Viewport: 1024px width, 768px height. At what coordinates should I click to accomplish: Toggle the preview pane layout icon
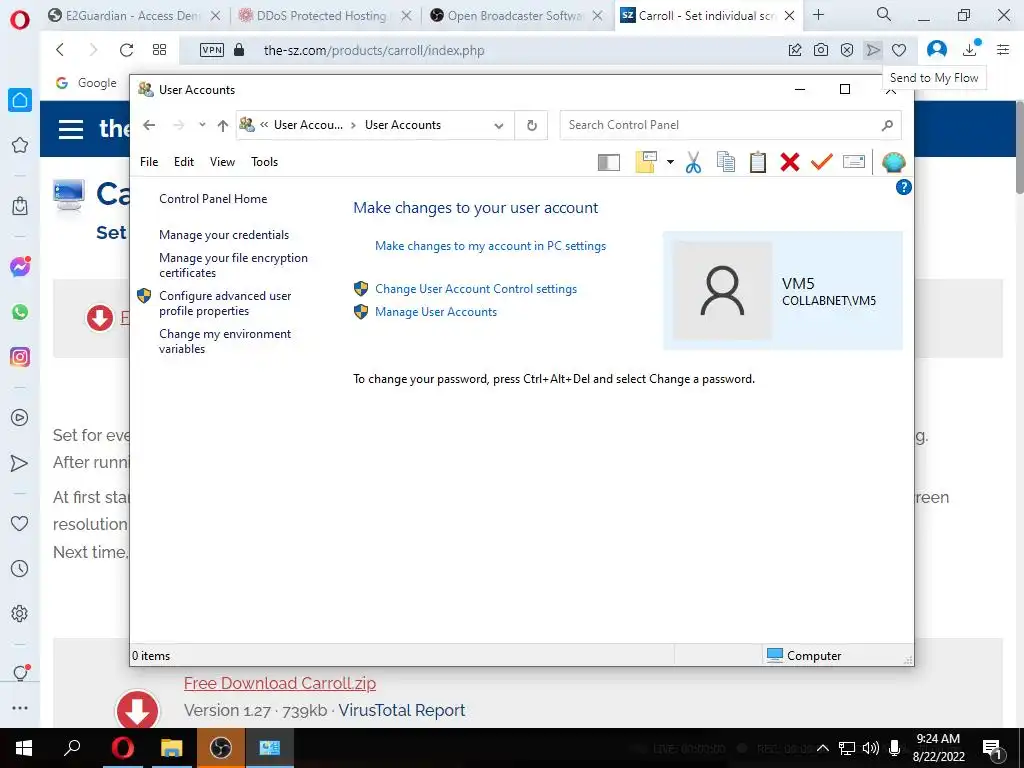609,162
